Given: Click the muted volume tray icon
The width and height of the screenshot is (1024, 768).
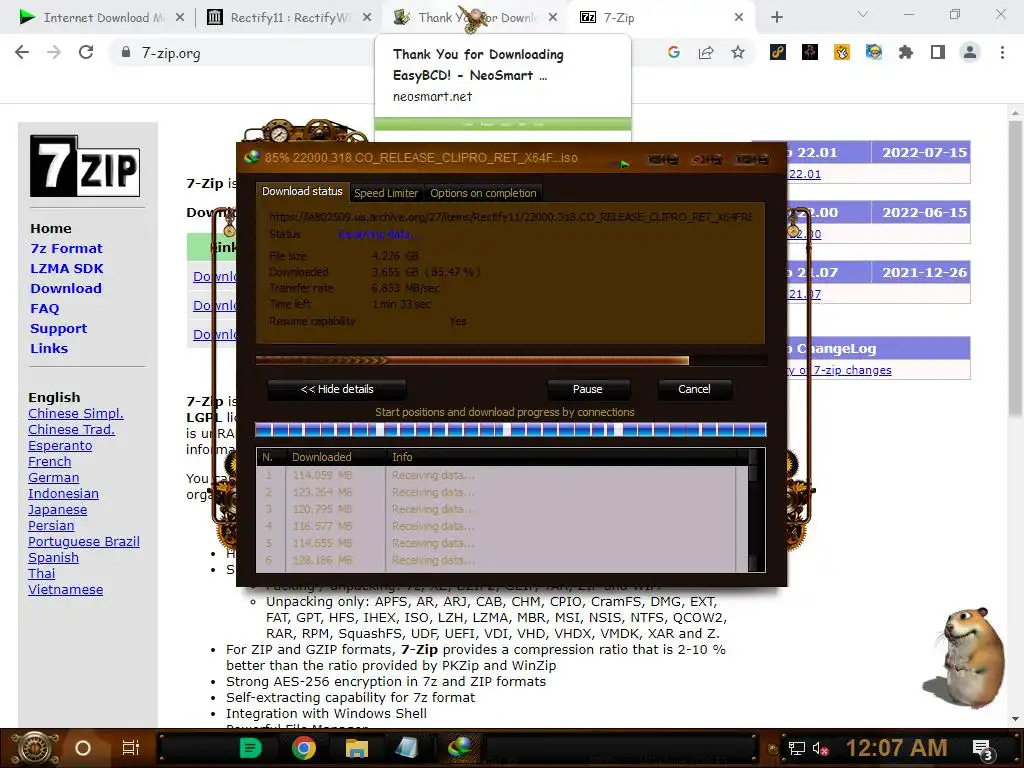Looking at the screenshot, I should pyautogui.click(x=821, y=748).
